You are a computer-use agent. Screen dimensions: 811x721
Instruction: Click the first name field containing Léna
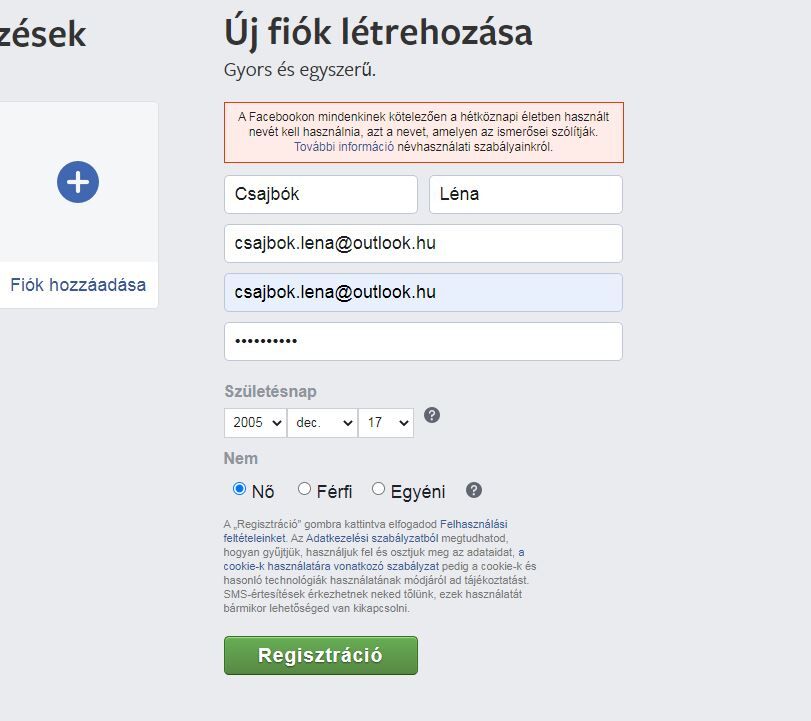(x=525, y=194)
